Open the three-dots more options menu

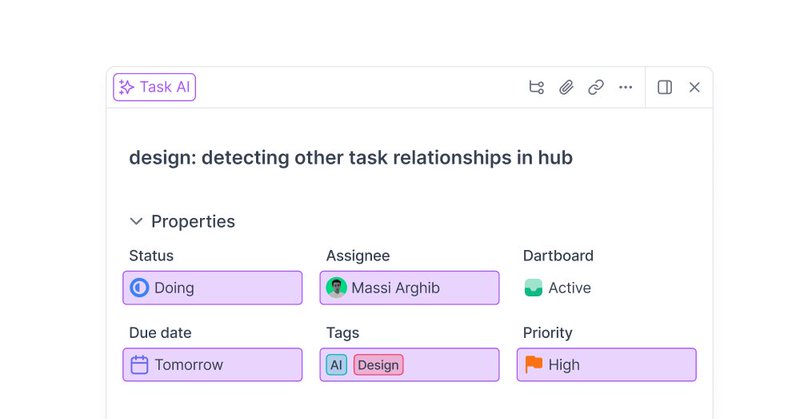click(x=626, y=87)
